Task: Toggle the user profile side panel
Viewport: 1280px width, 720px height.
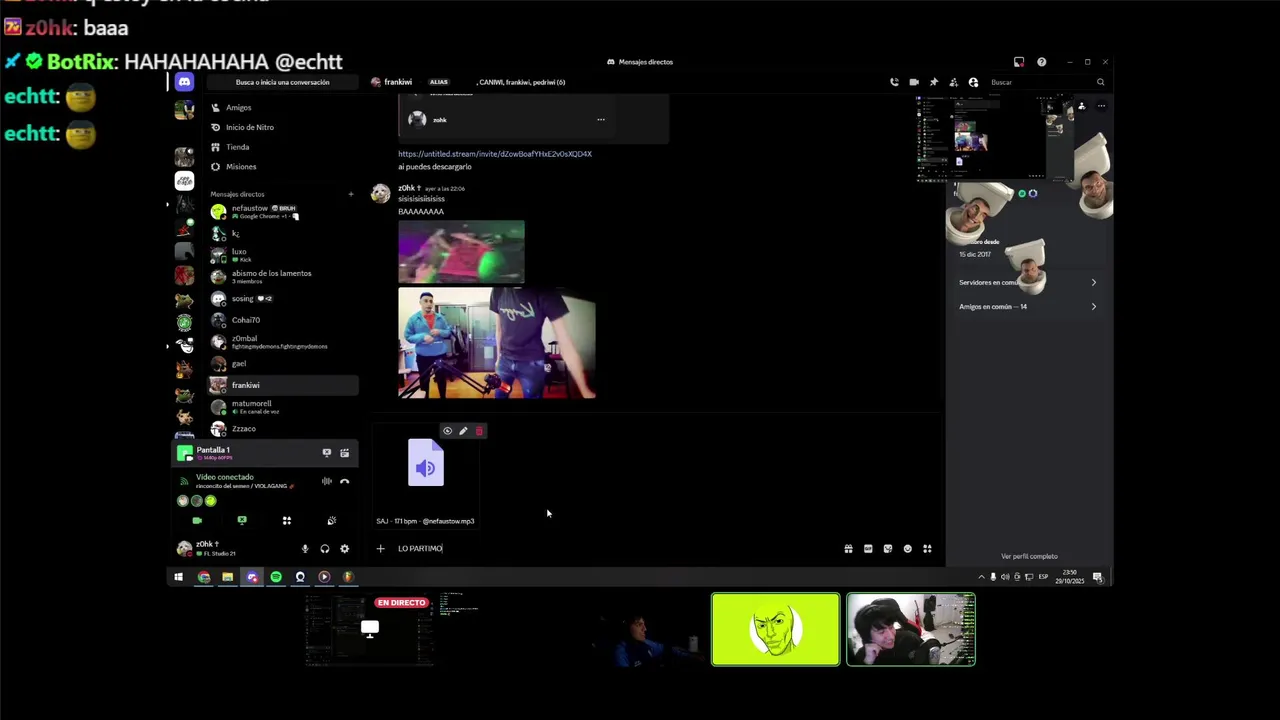Action: [x=973, y=82]
